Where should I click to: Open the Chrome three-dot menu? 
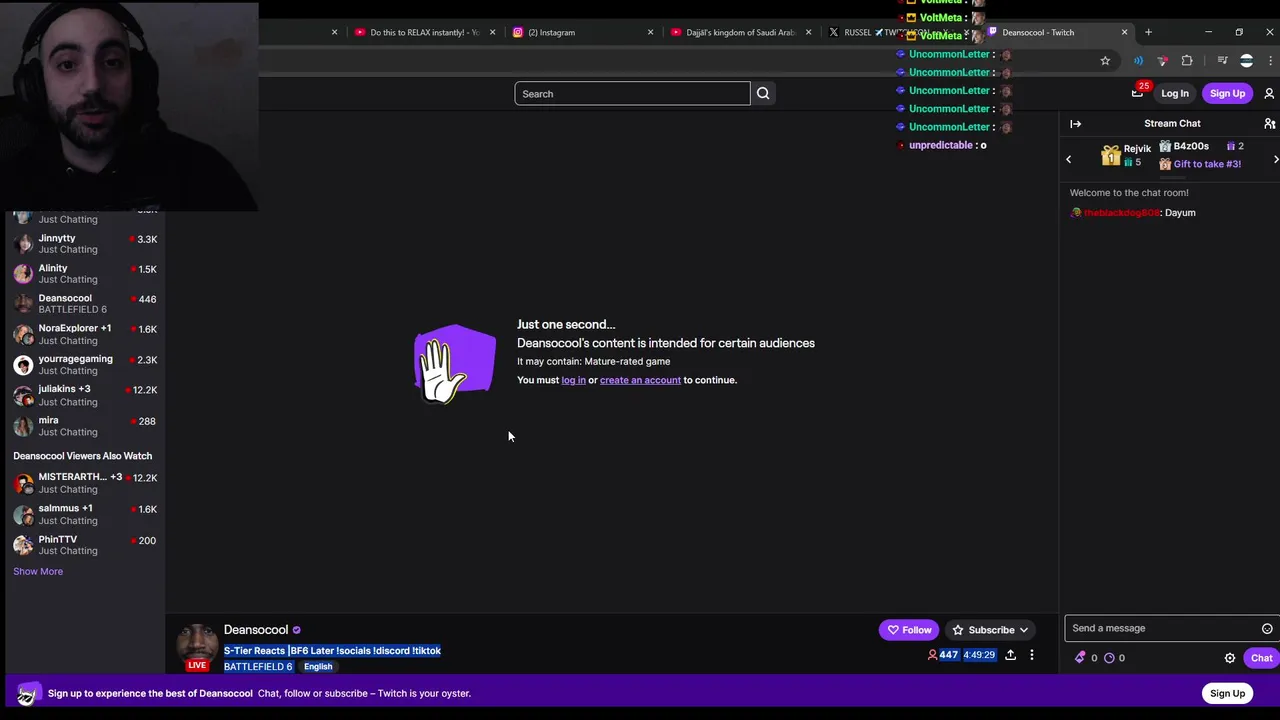1270,61
